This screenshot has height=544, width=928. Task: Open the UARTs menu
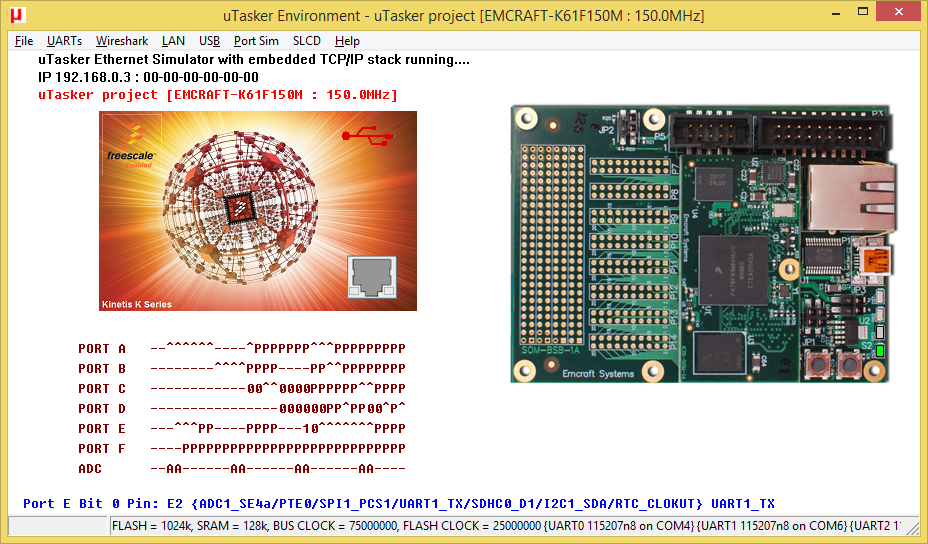[x=64, y=41]
